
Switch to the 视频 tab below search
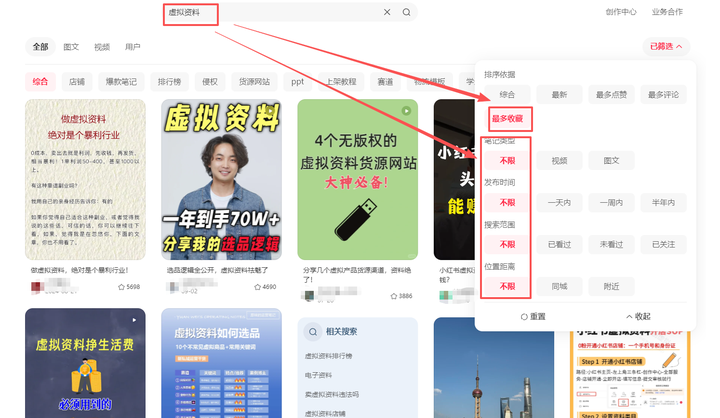102,47
